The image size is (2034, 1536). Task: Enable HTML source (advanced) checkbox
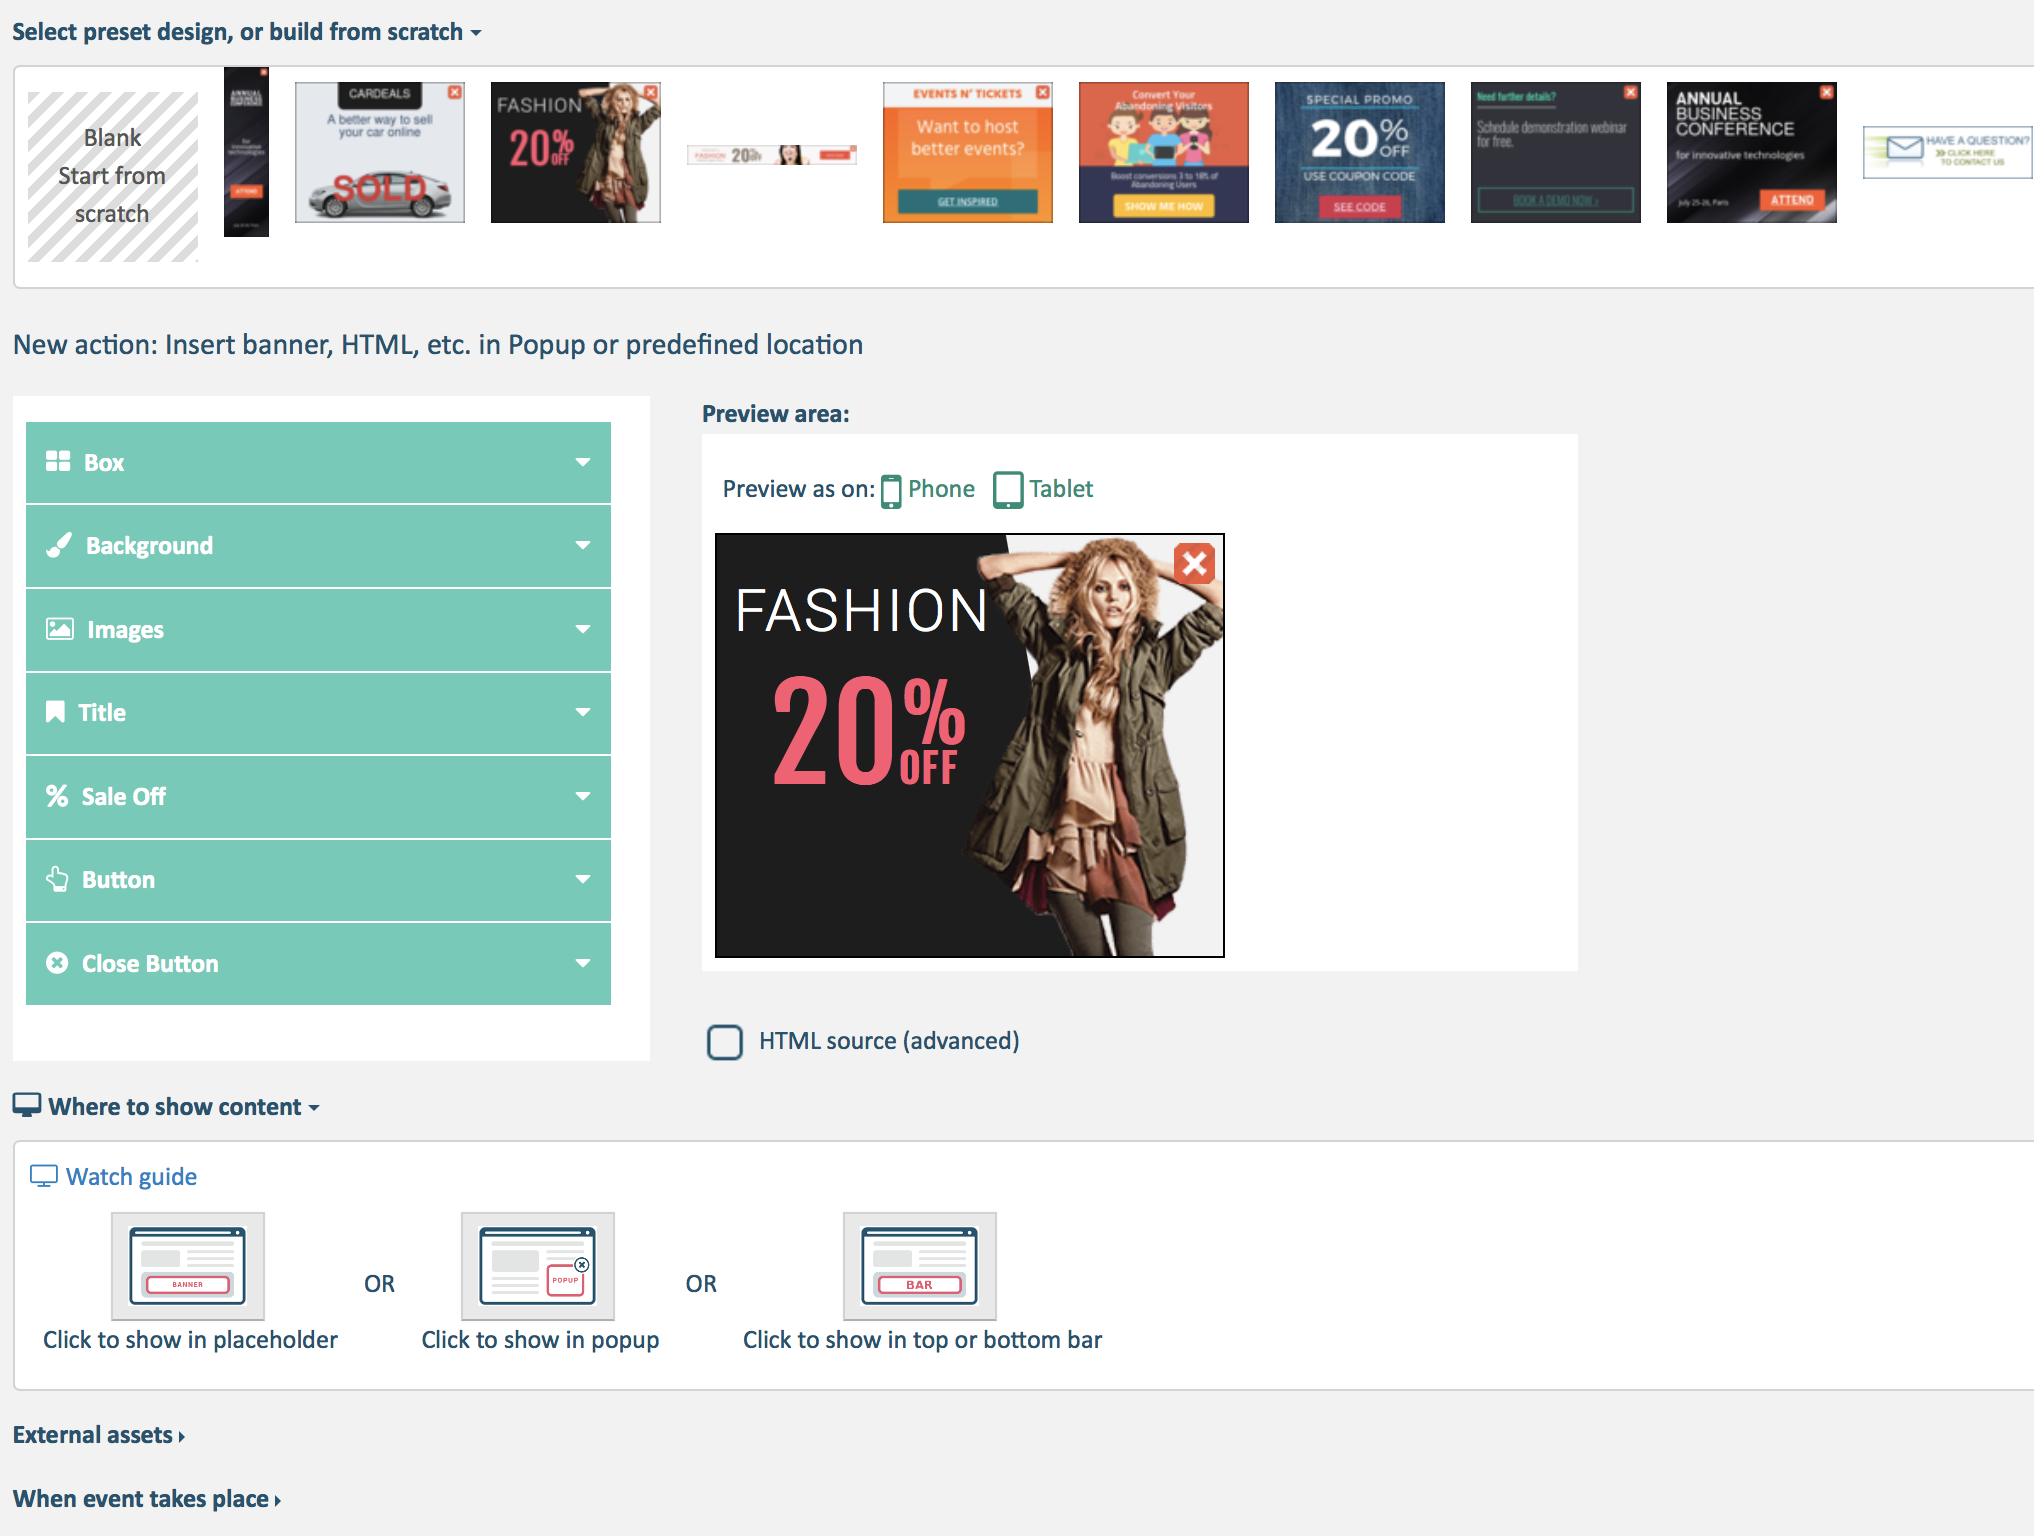(x=725, y=1042)
